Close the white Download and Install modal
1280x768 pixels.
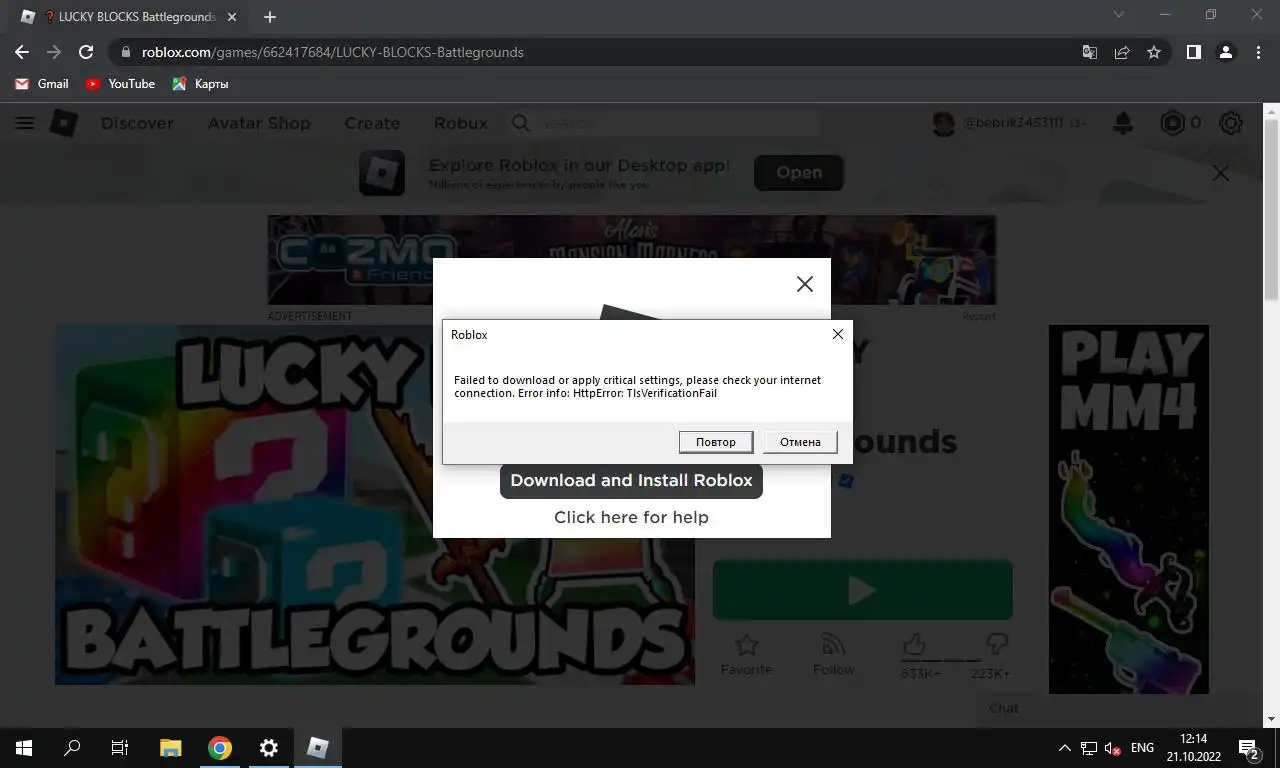pos(804,284)
